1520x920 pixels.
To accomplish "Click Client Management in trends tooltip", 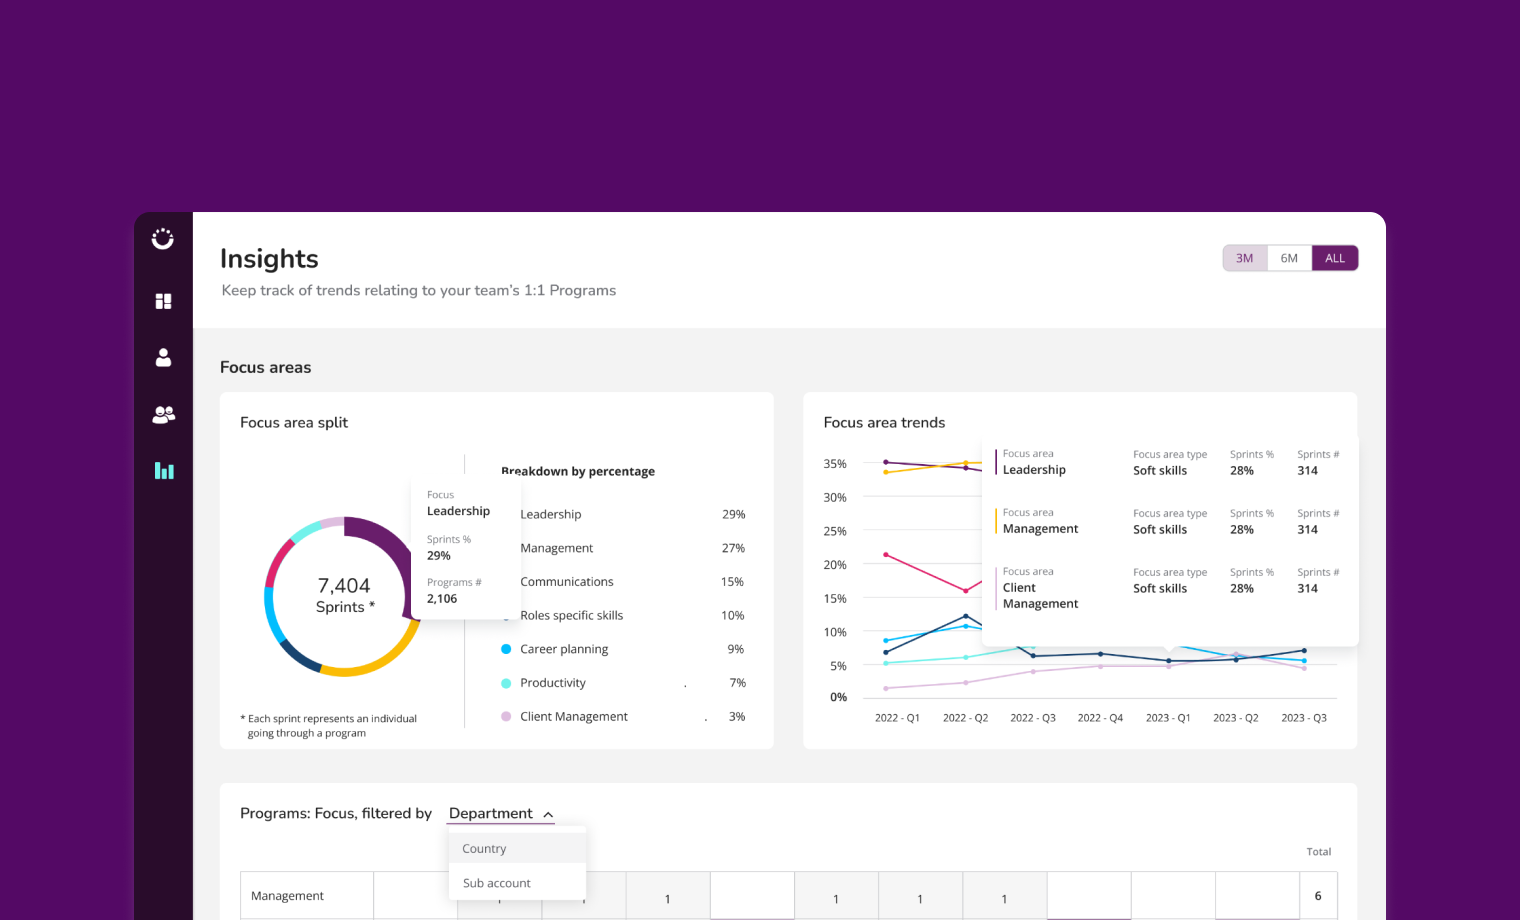I will tap(1040, 596).
